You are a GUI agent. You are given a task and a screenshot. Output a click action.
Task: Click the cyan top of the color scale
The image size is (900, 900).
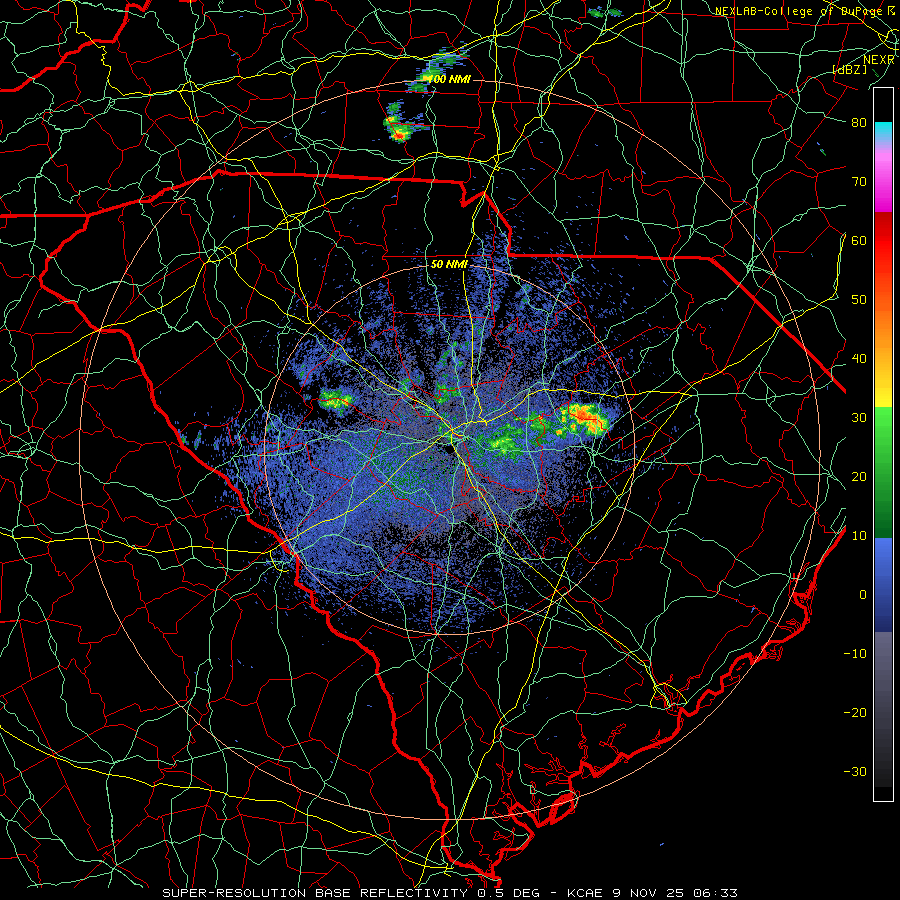tap(883, 131)
